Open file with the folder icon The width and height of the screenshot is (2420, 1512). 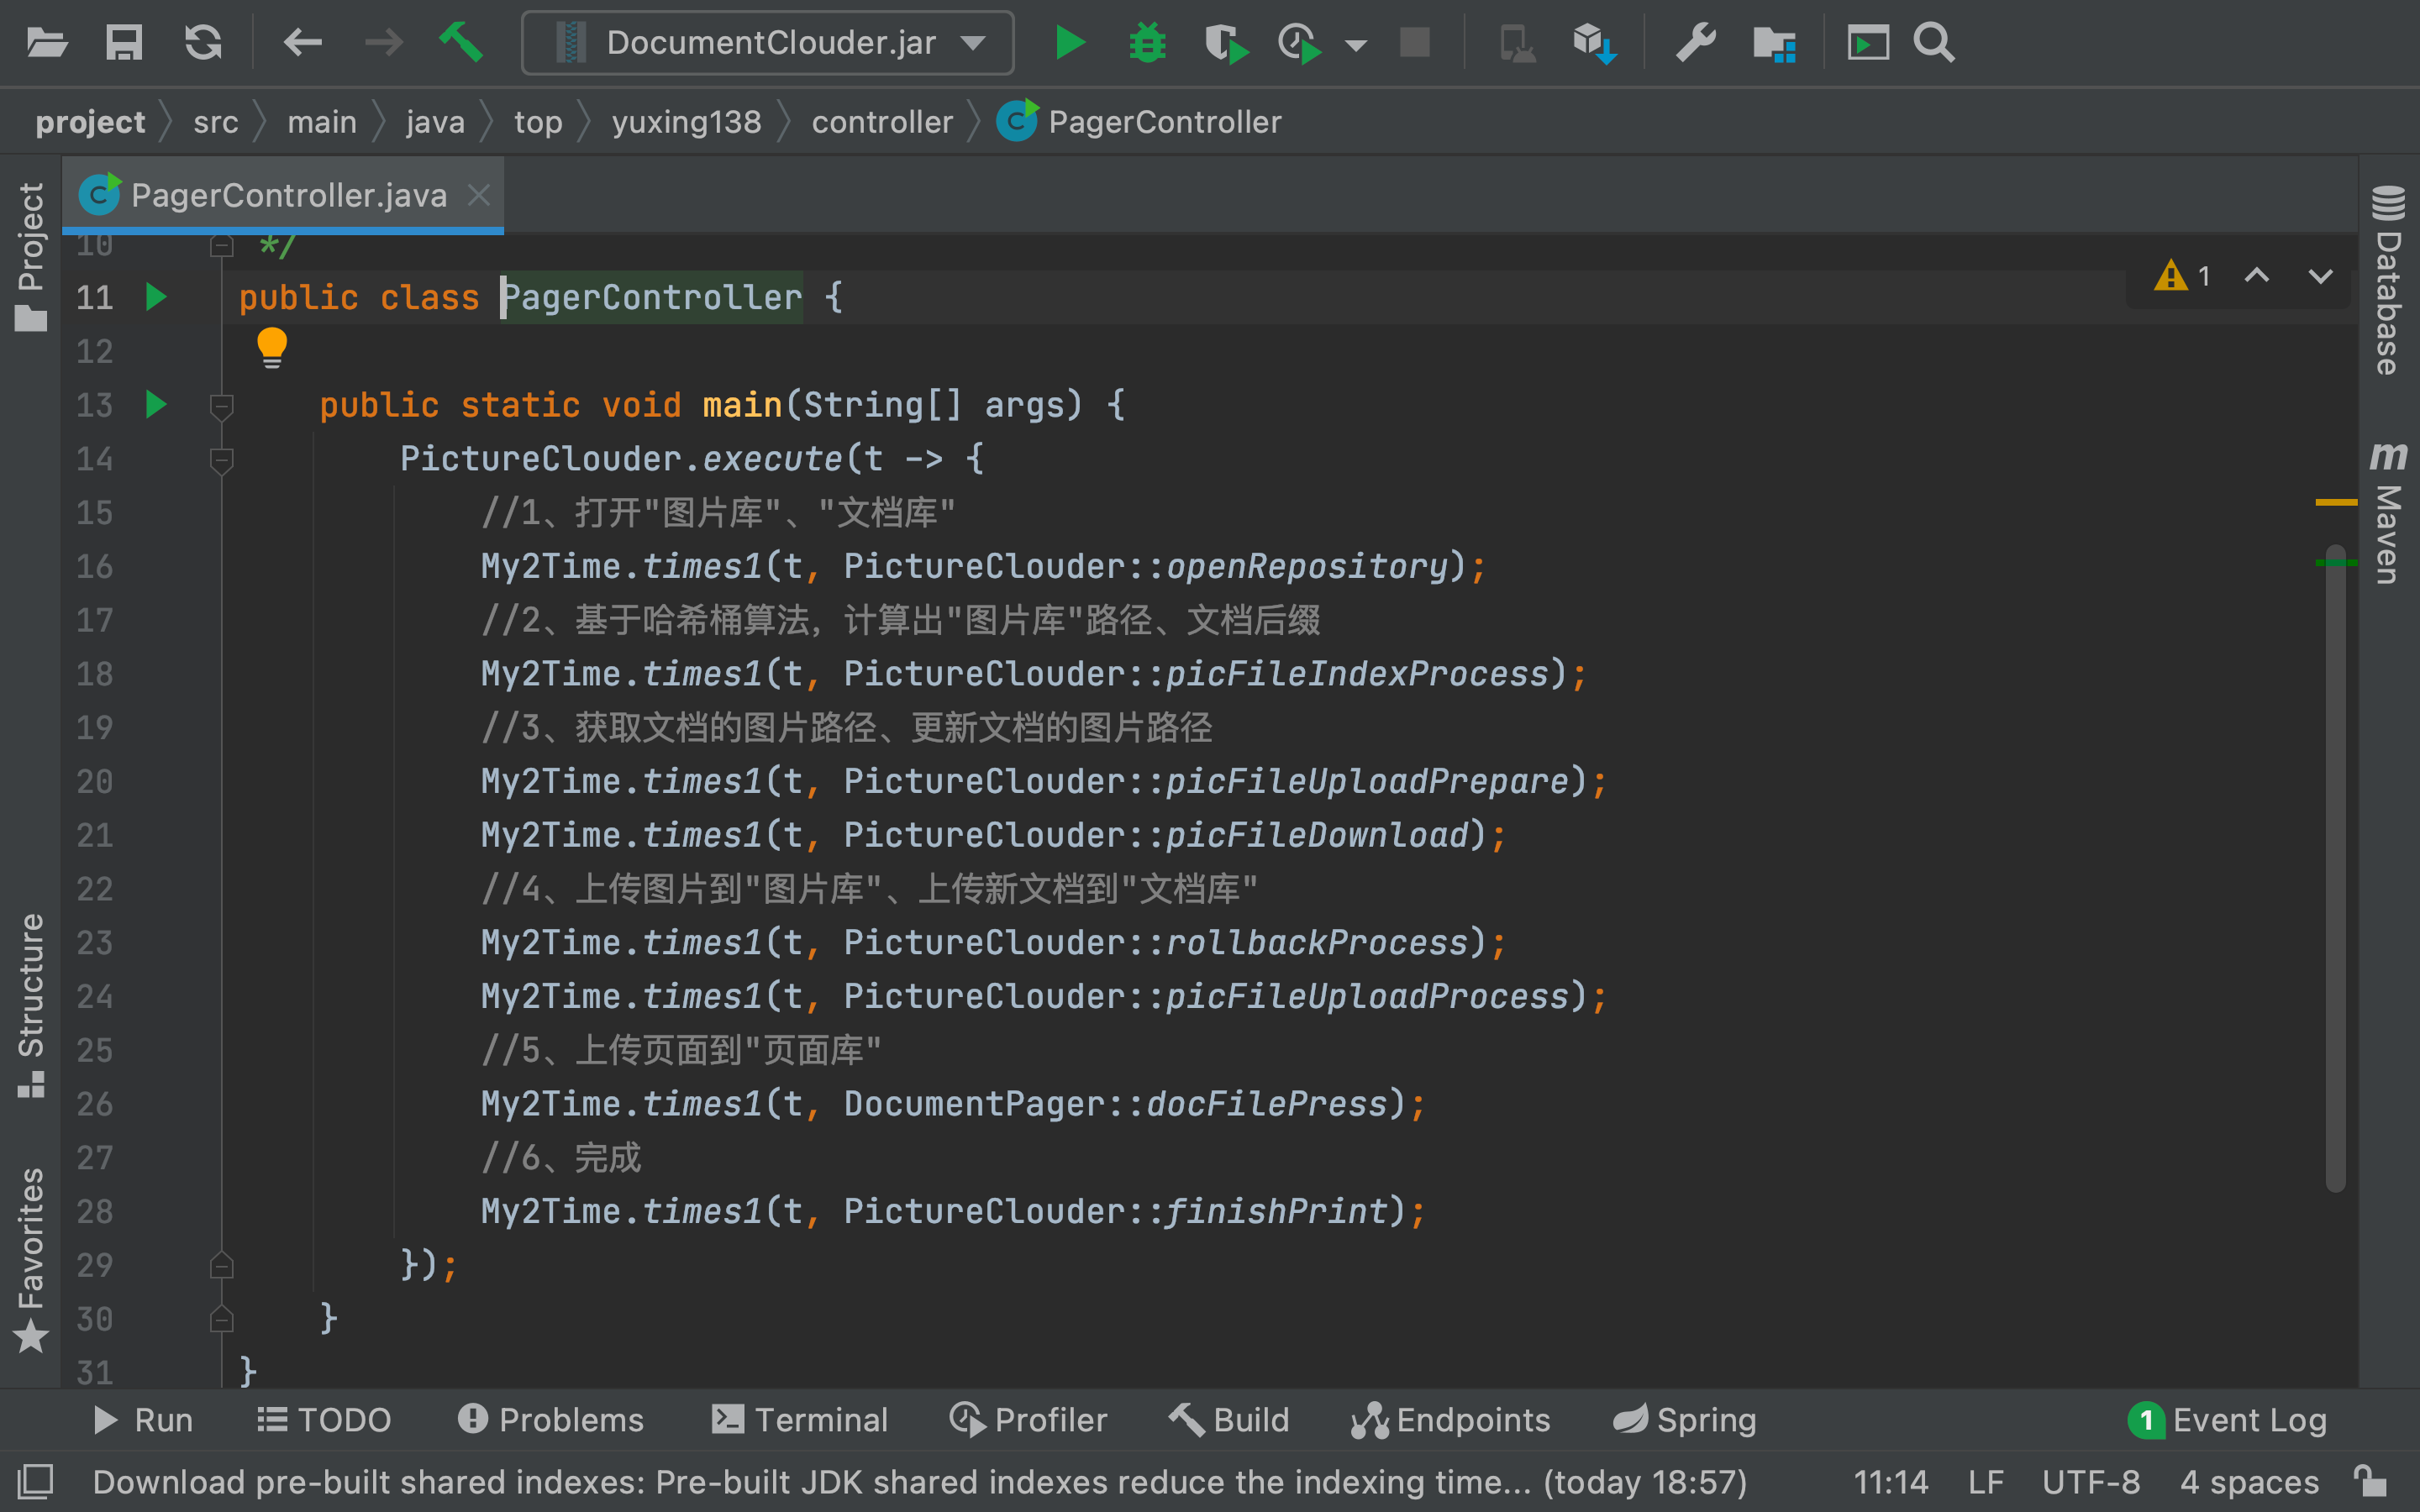pyautogui.click(x=46, y=43)
